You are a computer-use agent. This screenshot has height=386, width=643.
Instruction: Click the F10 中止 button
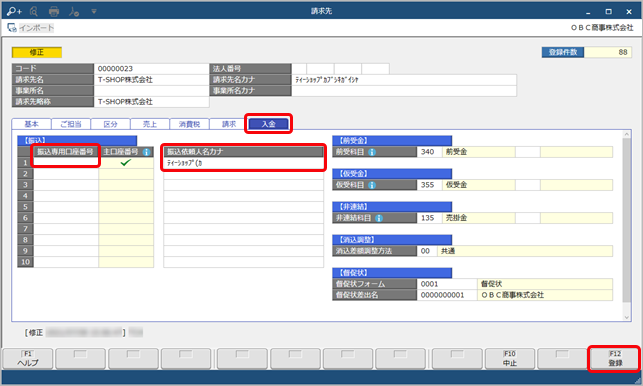510,359
